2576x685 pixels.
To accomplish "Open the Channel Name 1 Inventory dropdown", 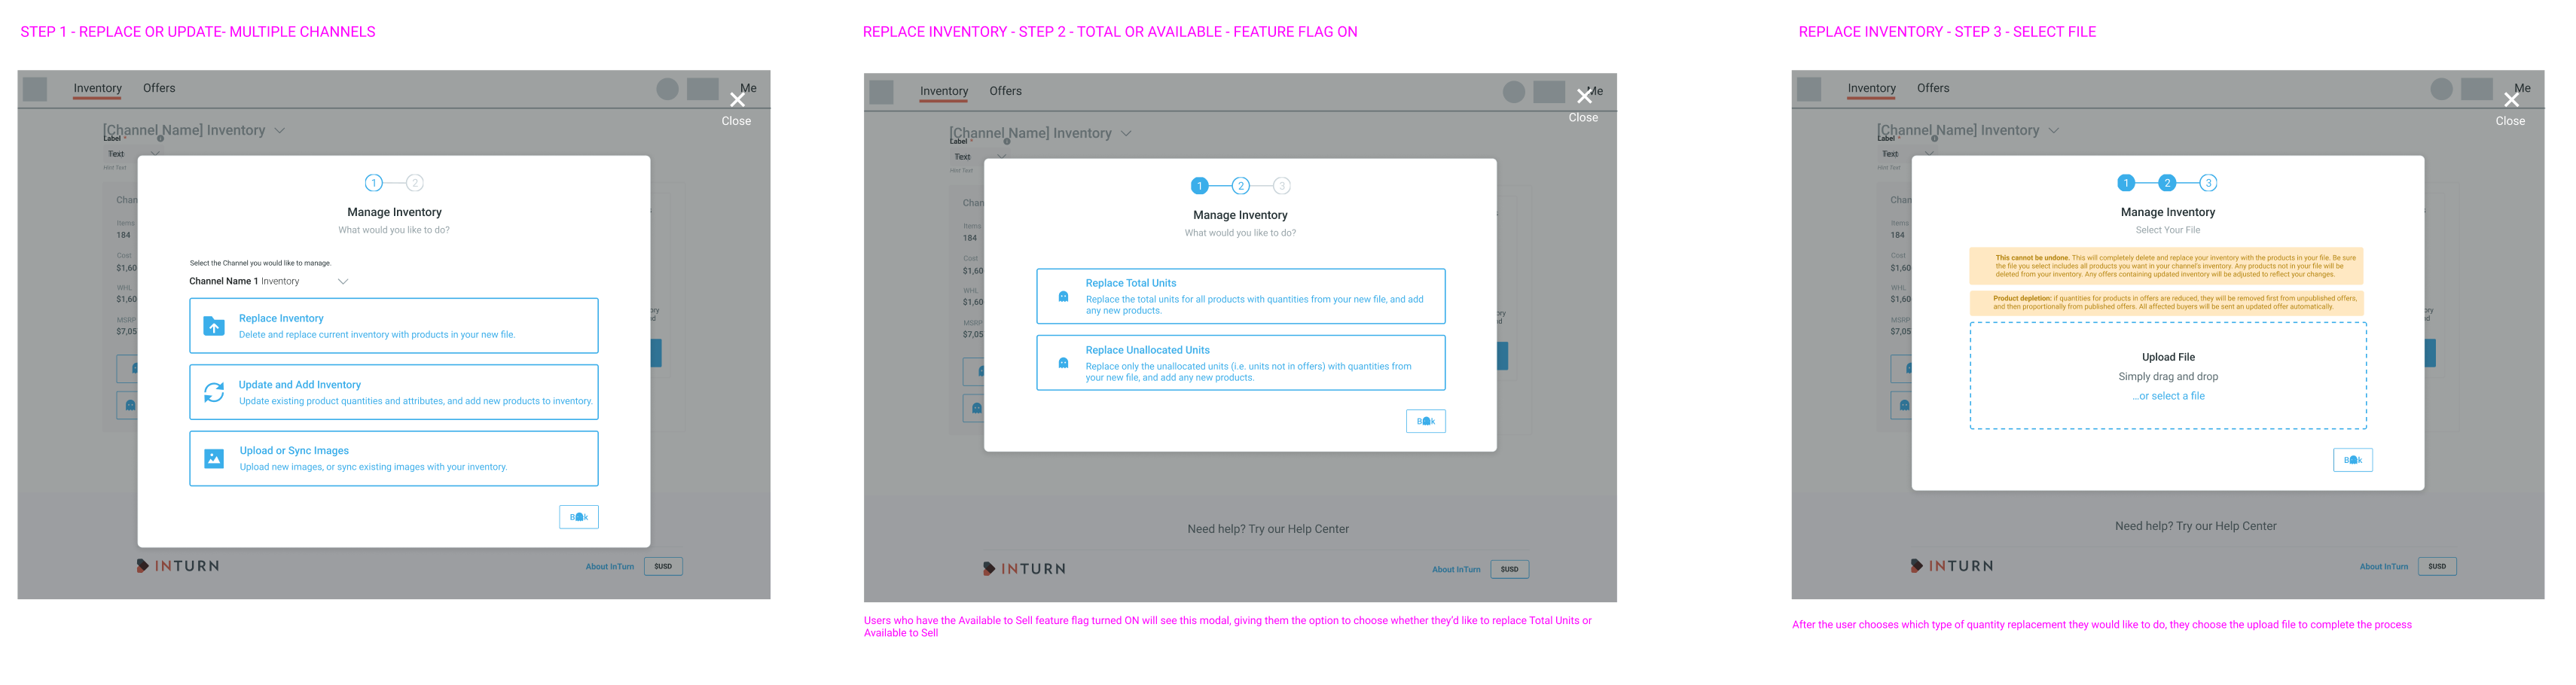I will (268, 282).
